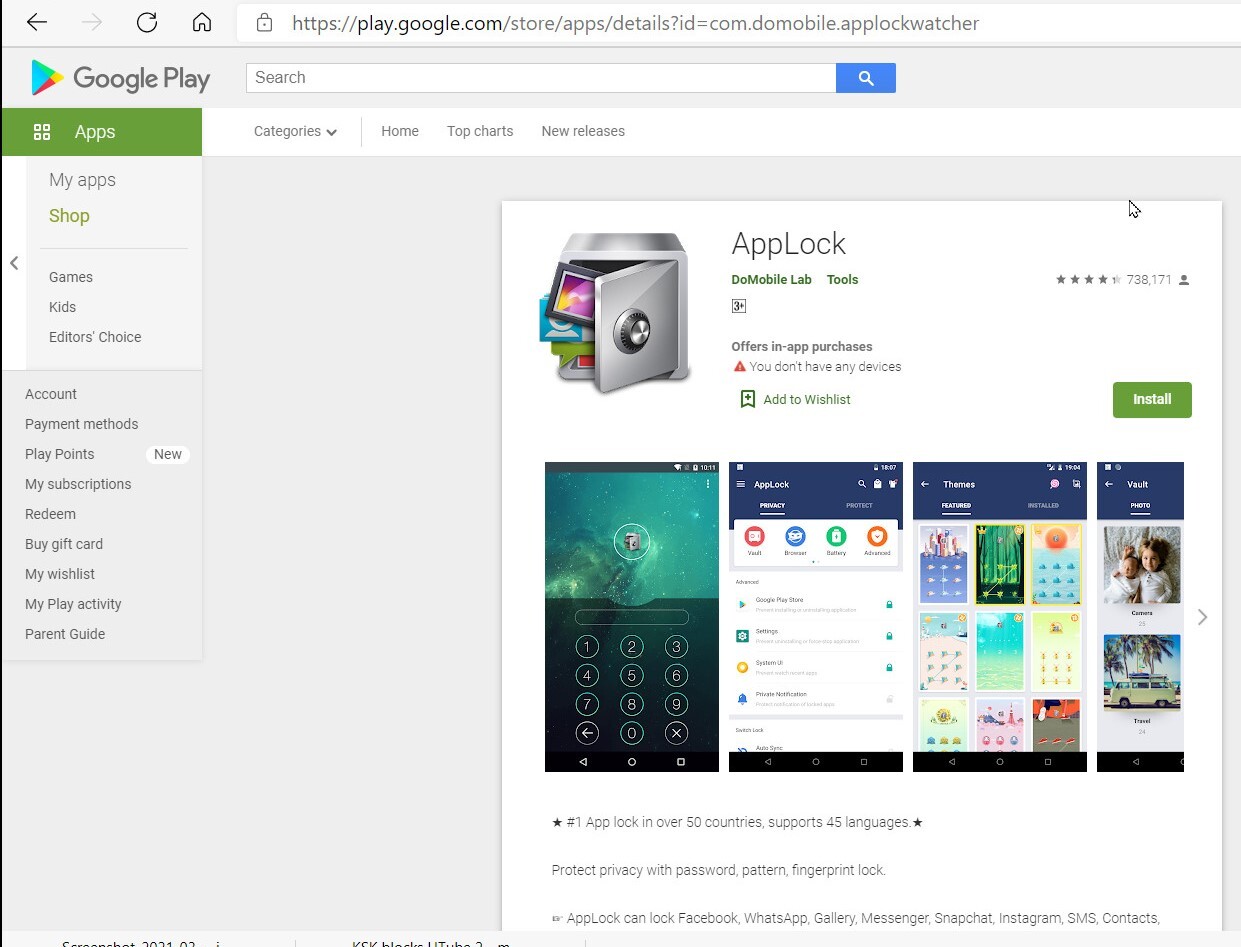Open Payment methods
This screenshot has height=947, width=1241.
click(x=82, y=424)
